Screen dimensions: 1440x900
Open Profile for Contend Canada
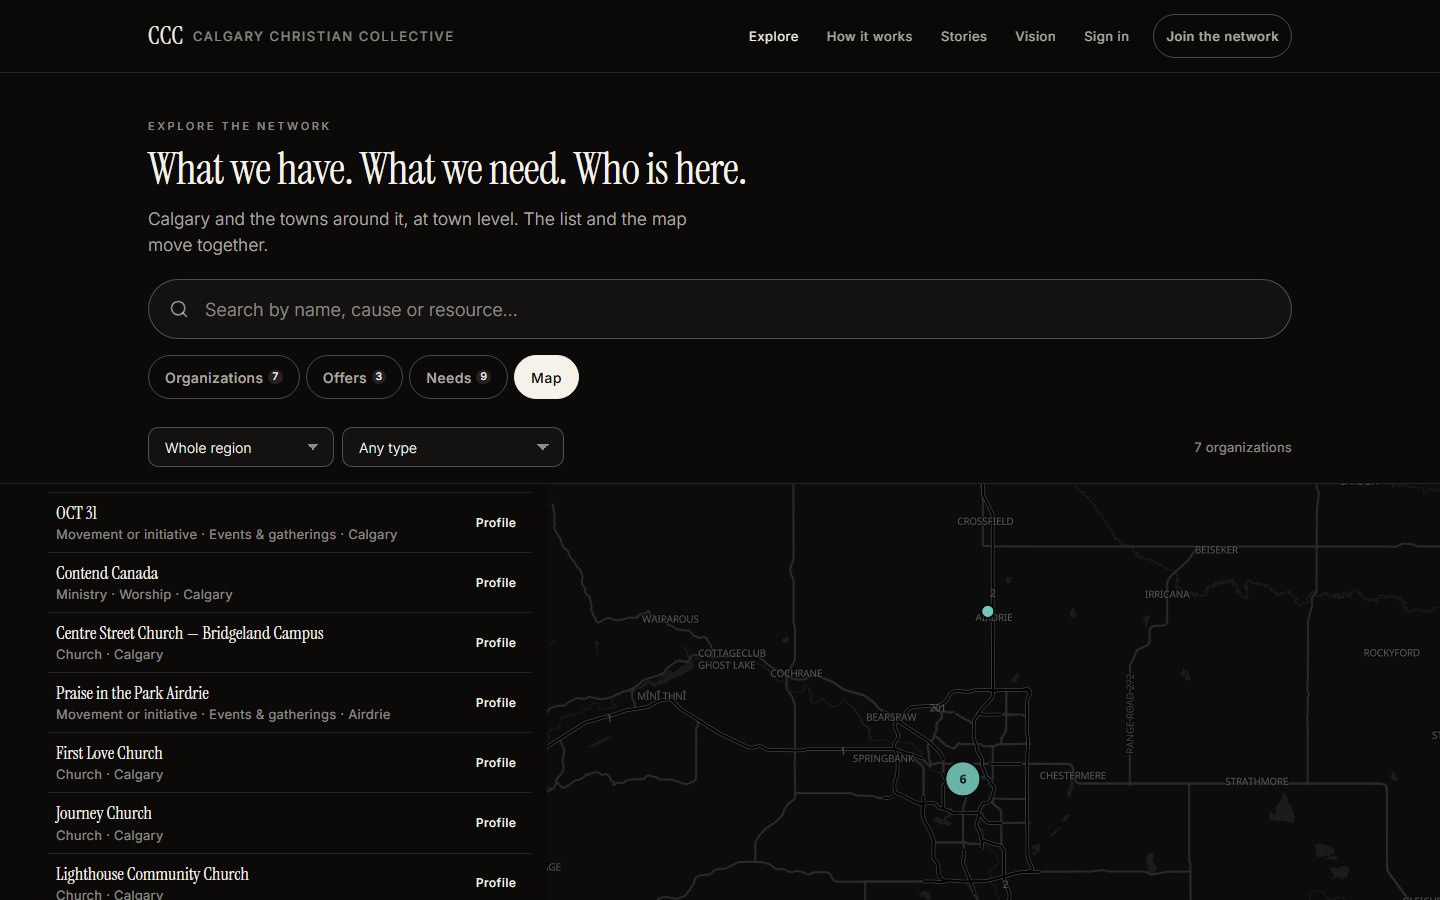pos(496,582)
